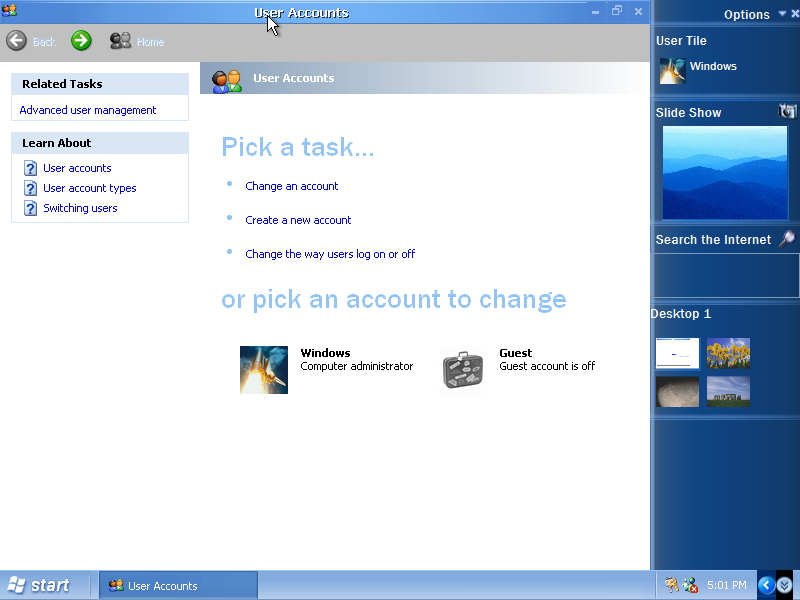This screenshot has height=600, width=800.
Task: Open the User account types help link
Action: tap(90, 188)
